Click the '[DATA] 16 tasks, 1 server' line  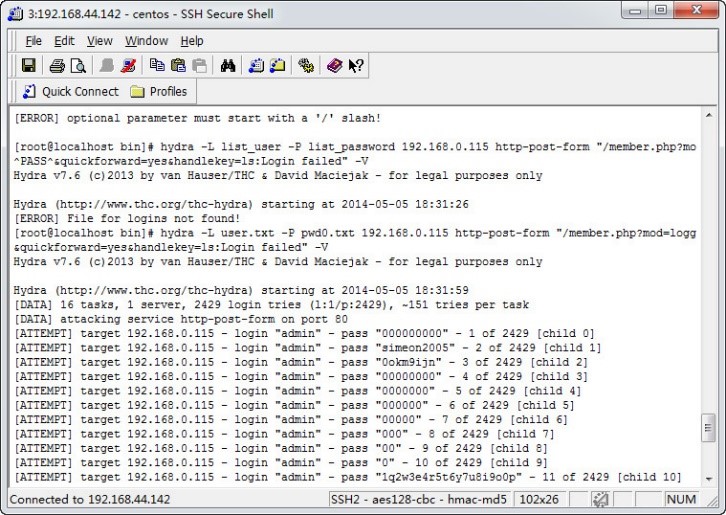271,304
